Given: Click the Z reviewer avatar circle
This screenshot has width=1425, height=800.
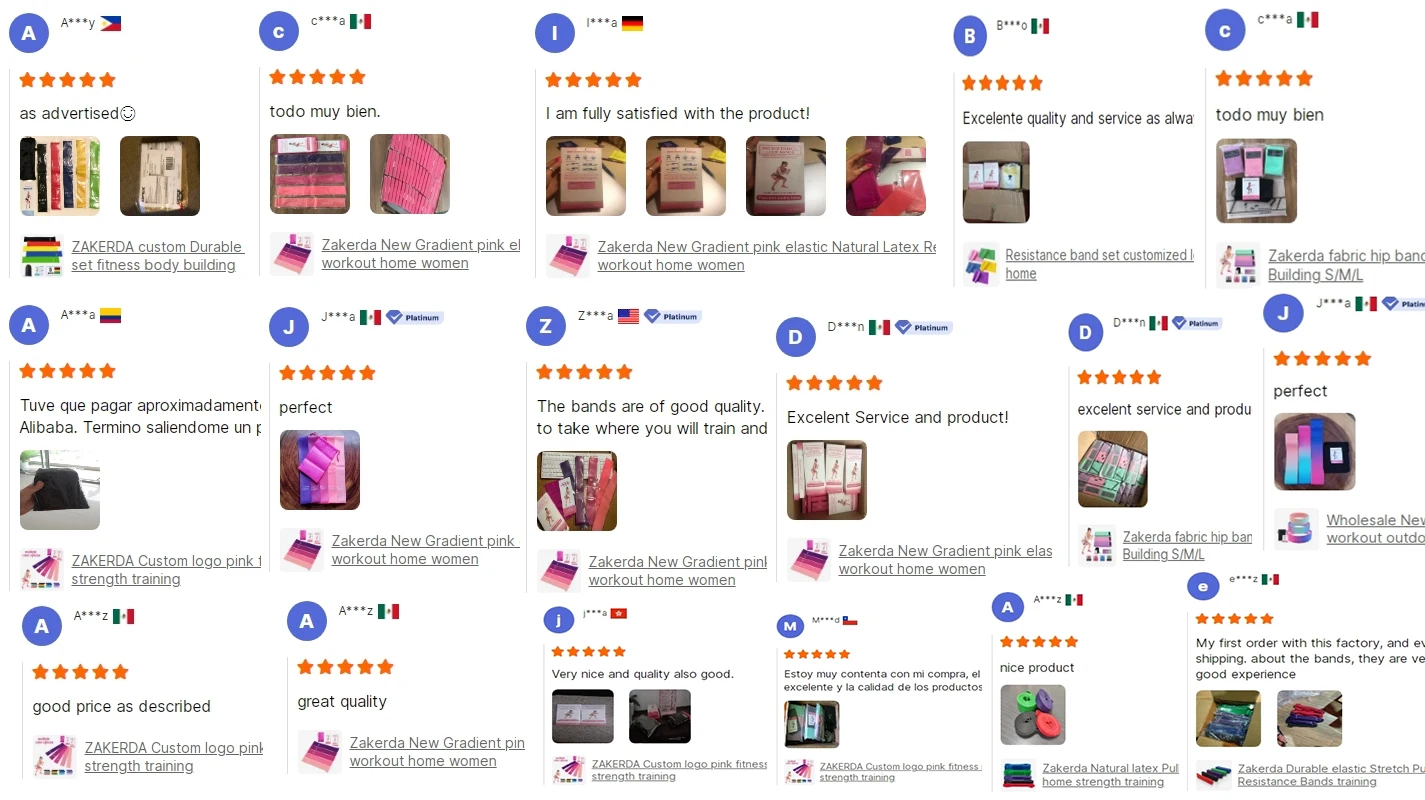Looking at the screenshot, I should [546, 326].
